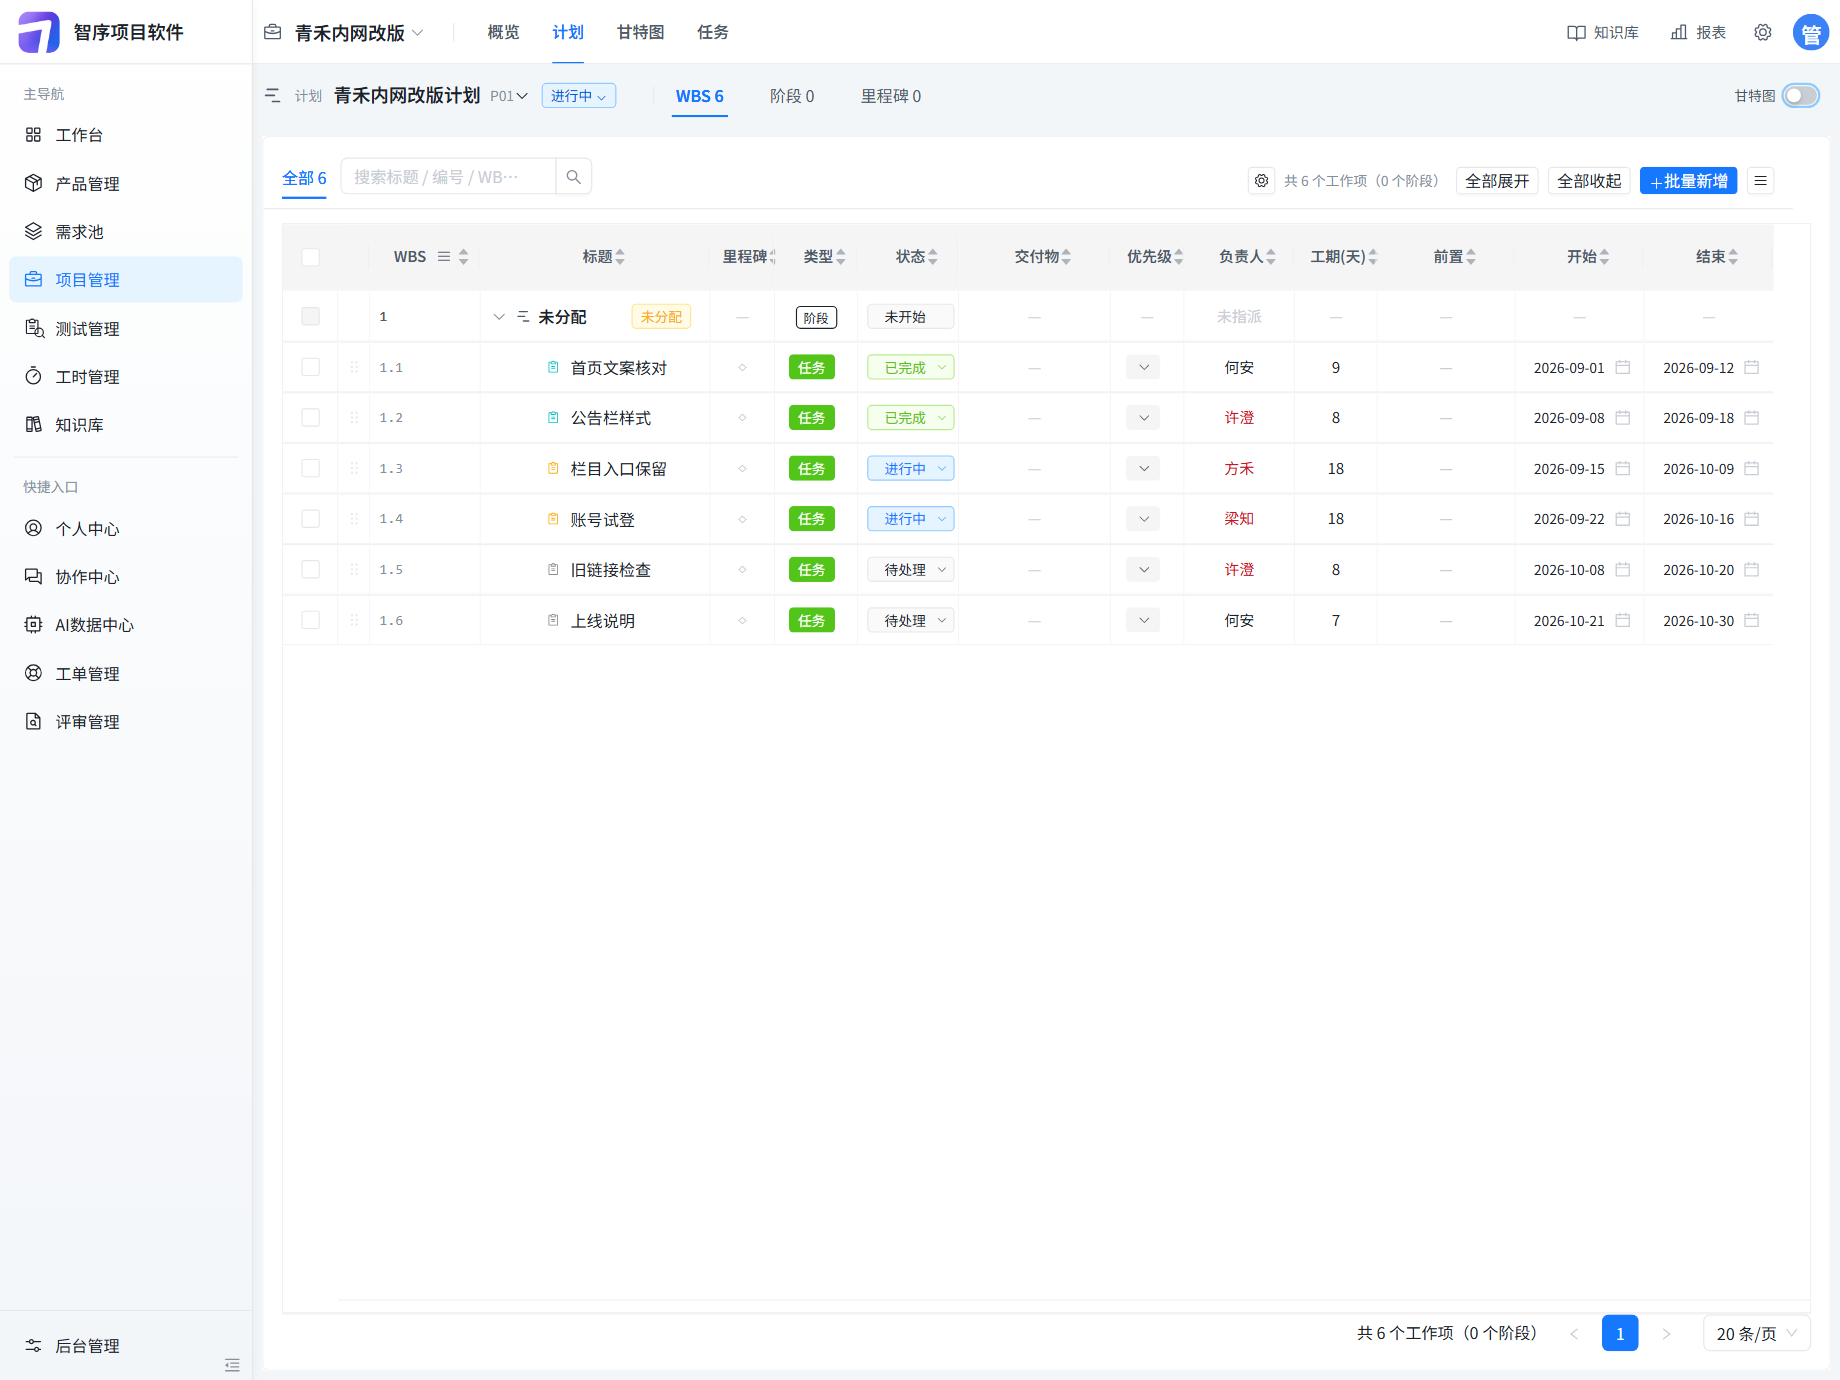
Task: Sort by 开始 column header
Action: (x=1588, y=257)
